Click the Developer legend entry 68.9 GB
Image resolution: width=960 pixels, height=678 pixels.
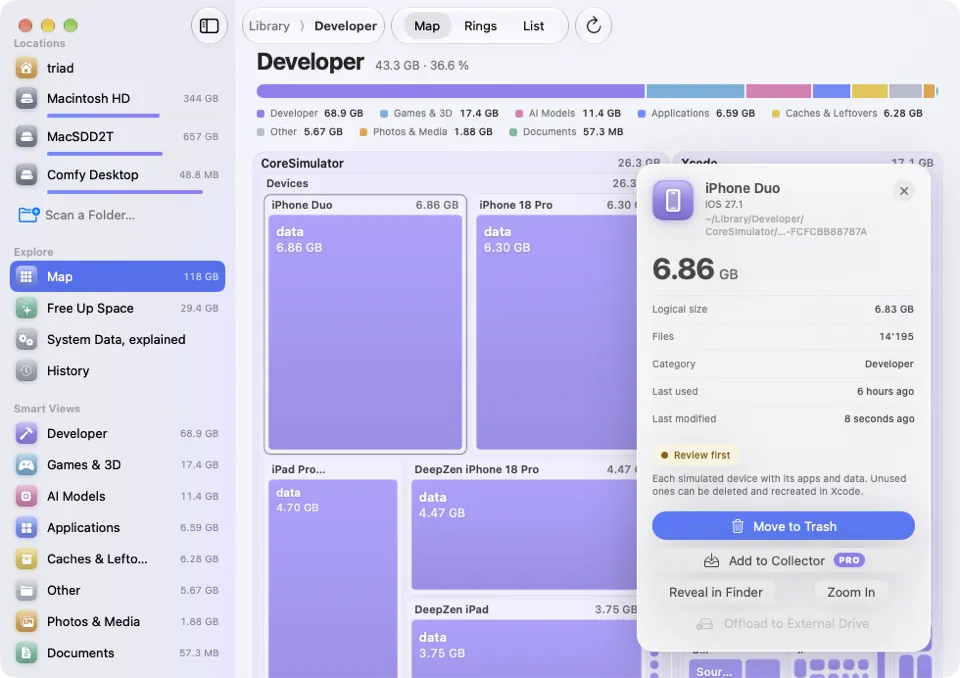(x=310, y=113)
